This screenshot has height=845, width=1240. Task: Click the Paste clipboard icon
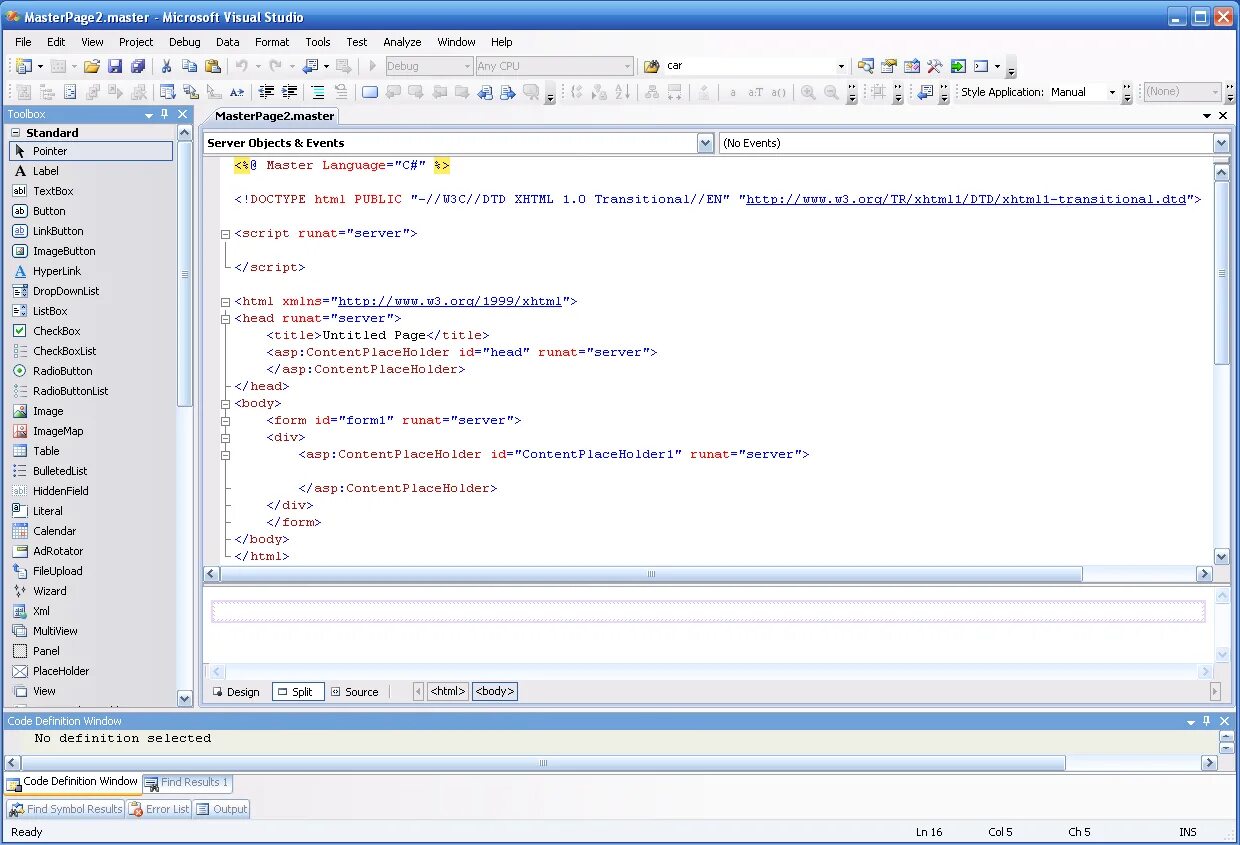pos(212,66)
